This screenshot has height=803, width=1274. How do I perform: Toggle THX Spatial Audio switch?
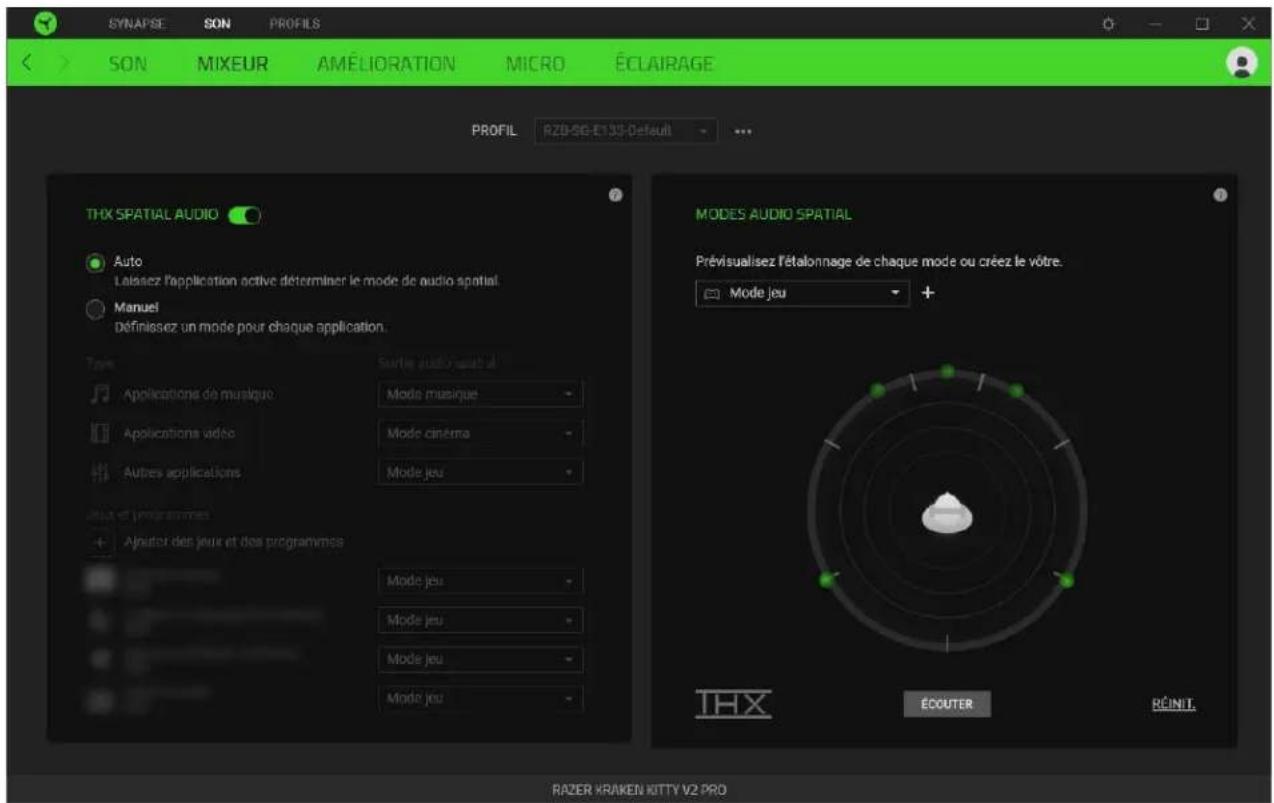coord(245,214)
